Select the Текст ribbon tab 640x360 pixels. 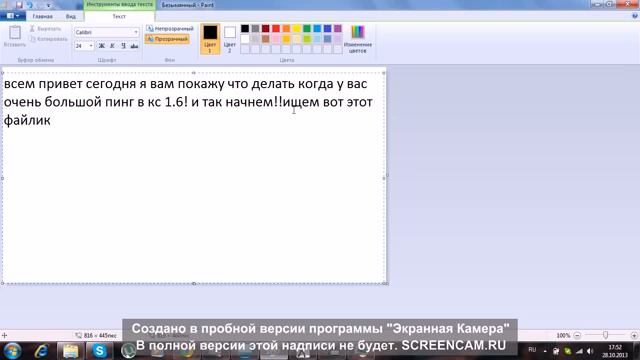(x=119, y=16)
